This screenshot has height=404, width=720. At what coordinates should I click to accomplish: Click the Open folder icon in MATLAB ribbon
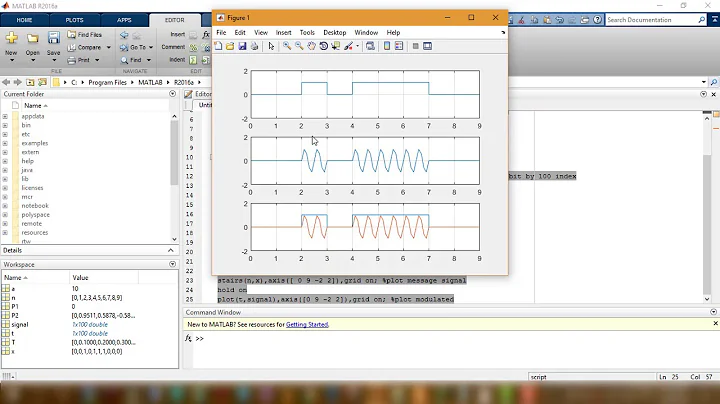coord(33,38)
